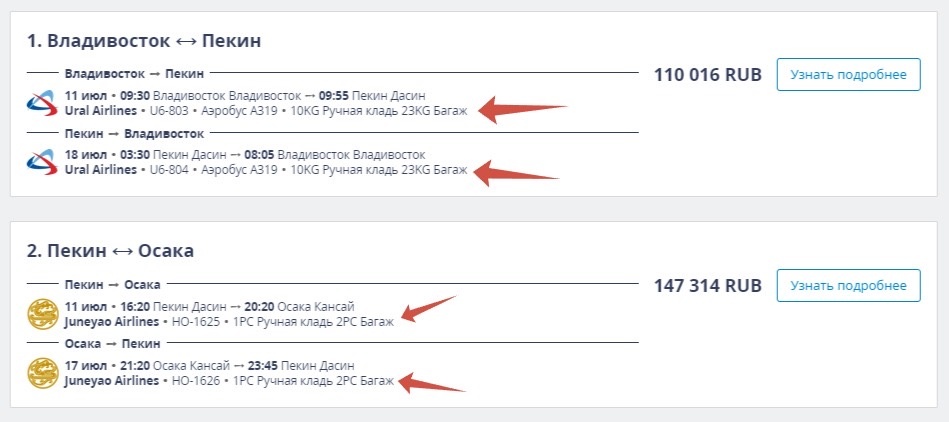Click red arrow pointing at U6-803 baggage

pos(520,110)
